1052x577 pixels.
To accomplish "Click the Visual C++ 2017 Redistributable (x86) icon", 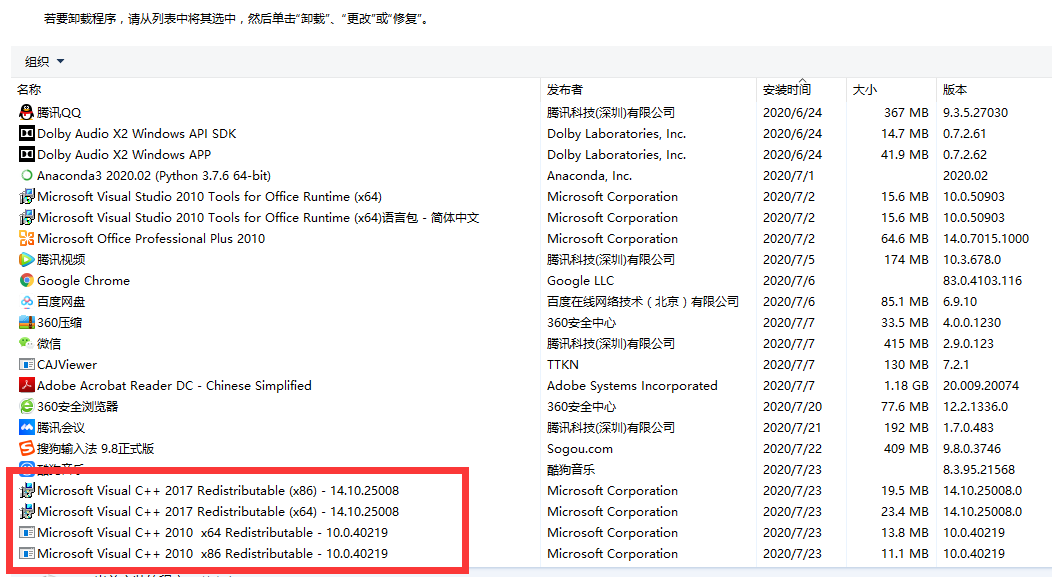I will click(x=27, y=490).
